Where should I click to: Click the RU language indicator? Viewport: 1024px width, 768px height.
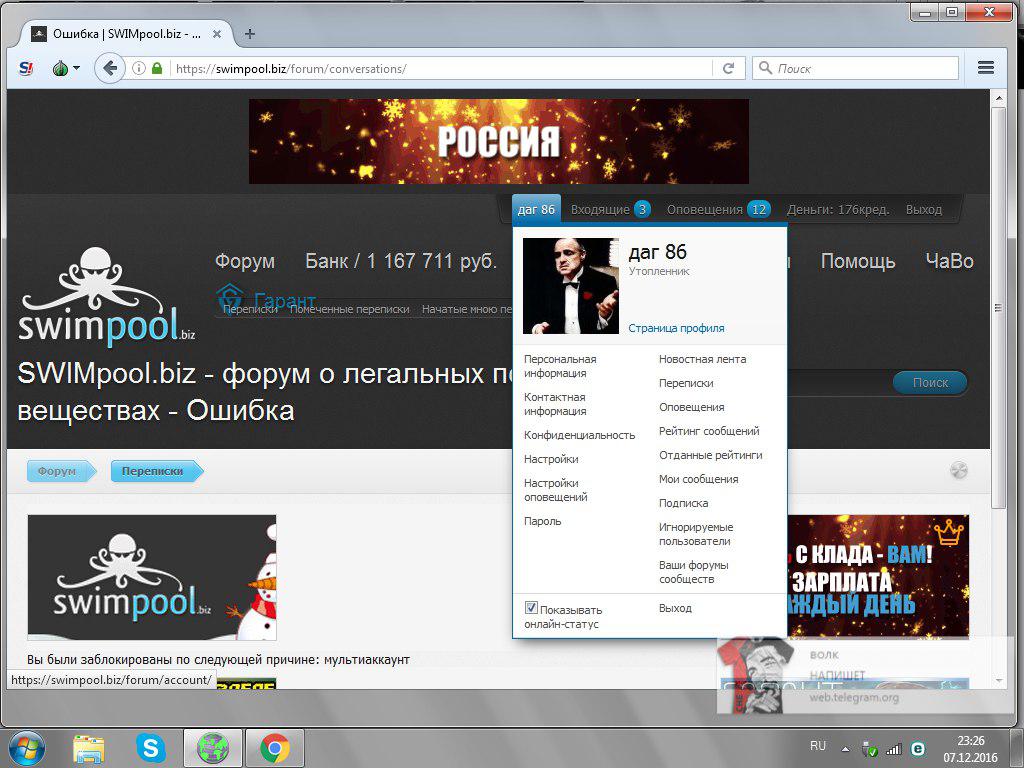(x=818, y=746)
